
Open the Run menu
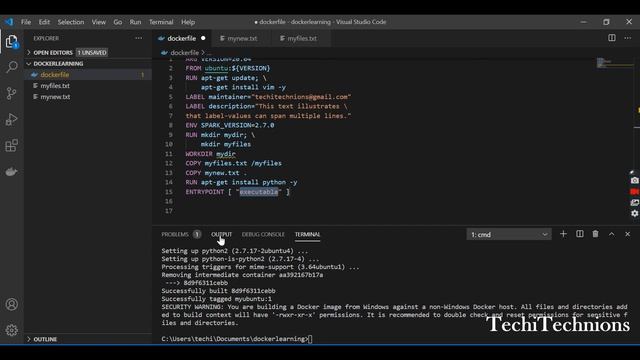click(x=135, y=22)
